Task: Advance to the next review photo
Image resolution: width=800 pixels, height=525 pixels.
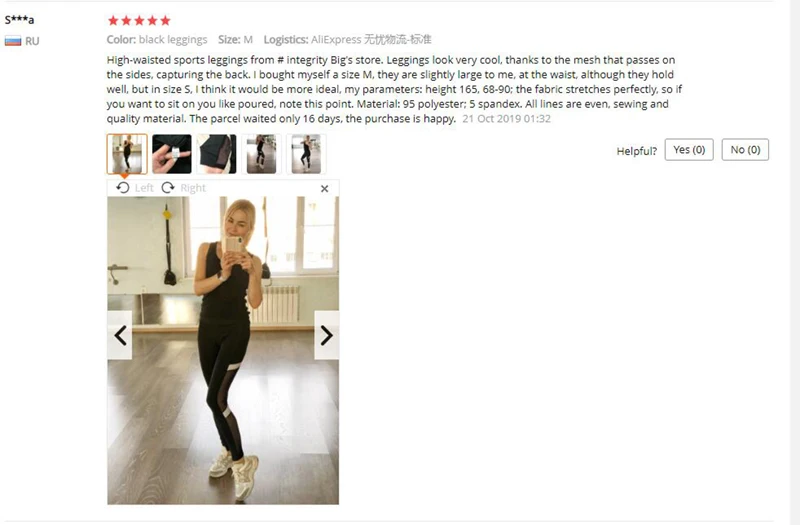Action: (327, 335)
